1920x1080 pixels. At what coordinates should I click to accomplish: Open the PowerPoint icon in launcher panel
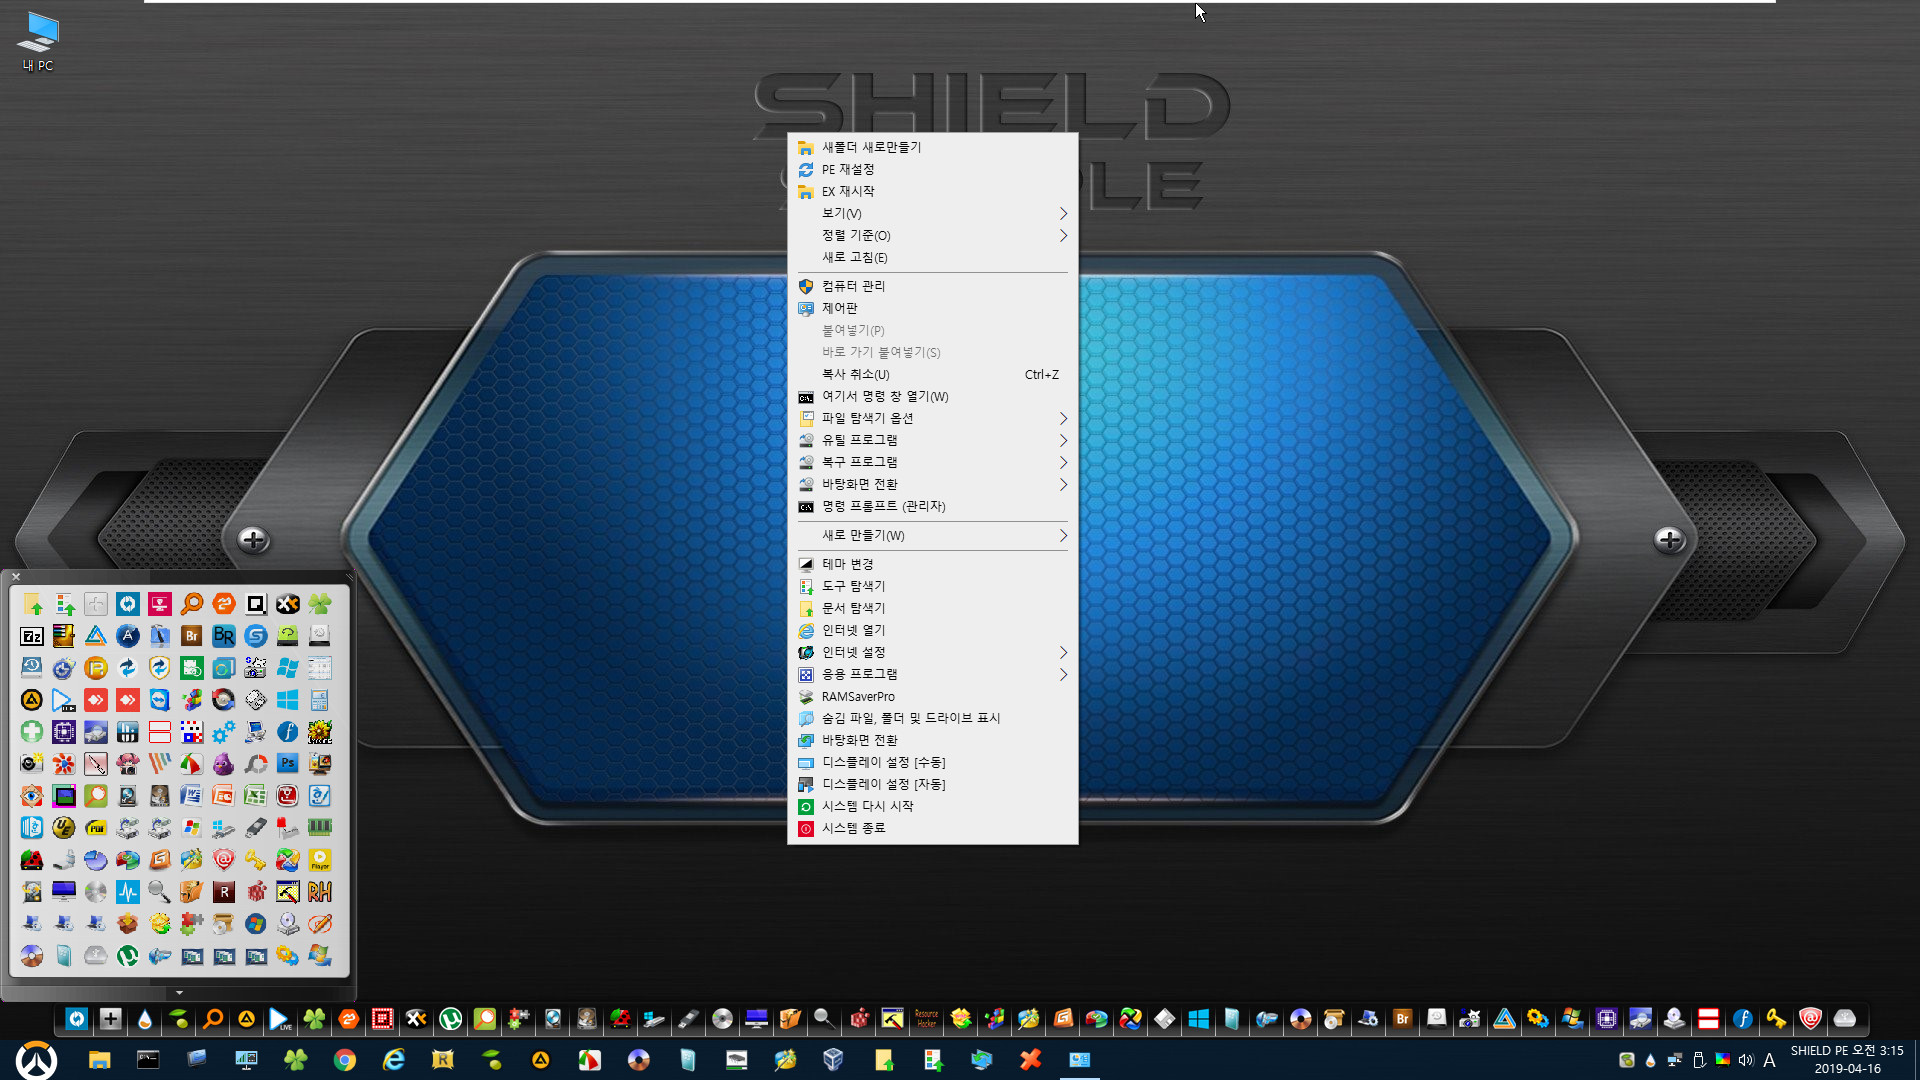(x=224, y=796)
